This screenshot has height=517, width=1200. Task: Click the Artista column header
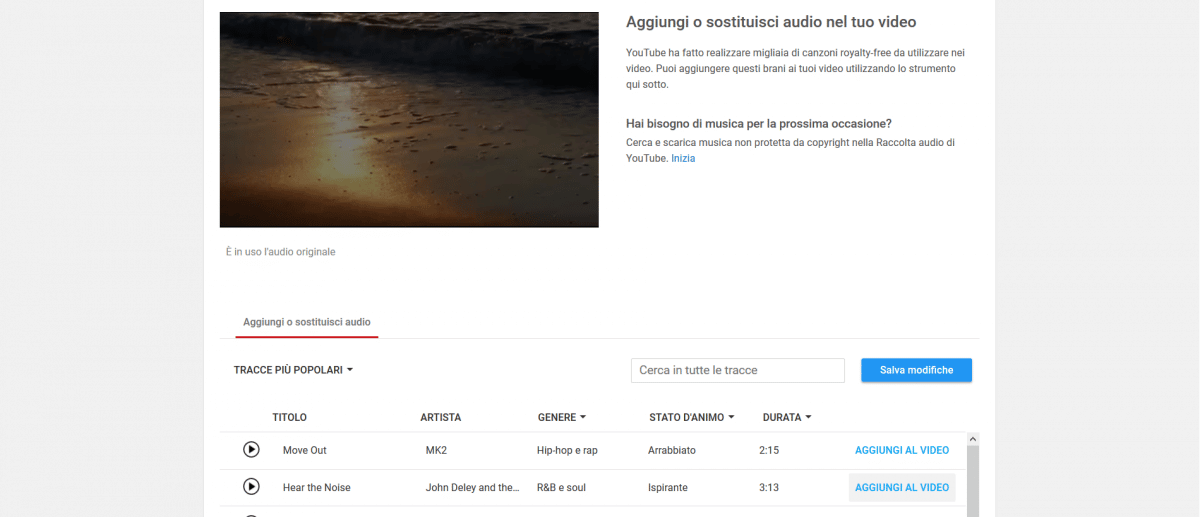tap(440, 417)
